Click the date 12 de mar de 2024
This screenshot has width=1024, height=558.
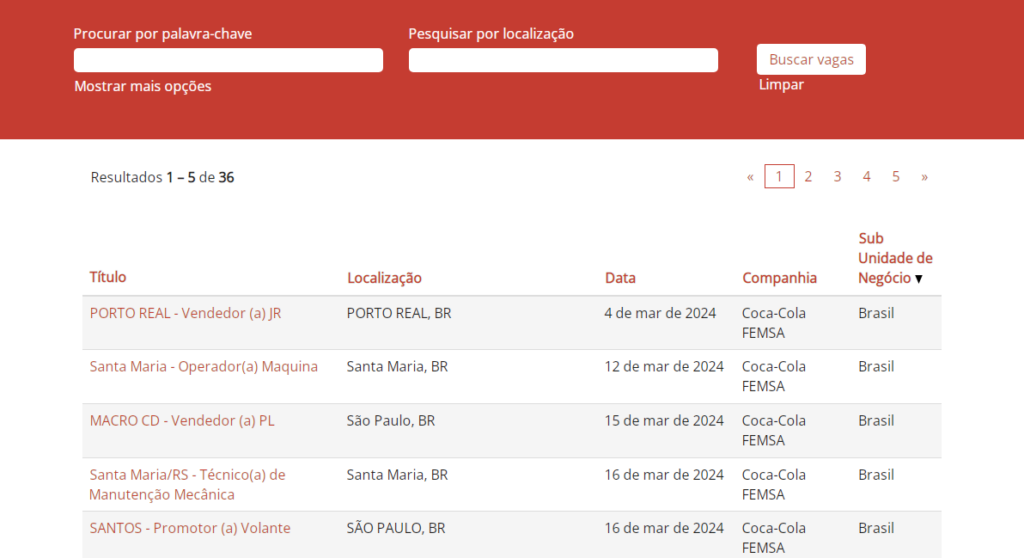(664, 367)
